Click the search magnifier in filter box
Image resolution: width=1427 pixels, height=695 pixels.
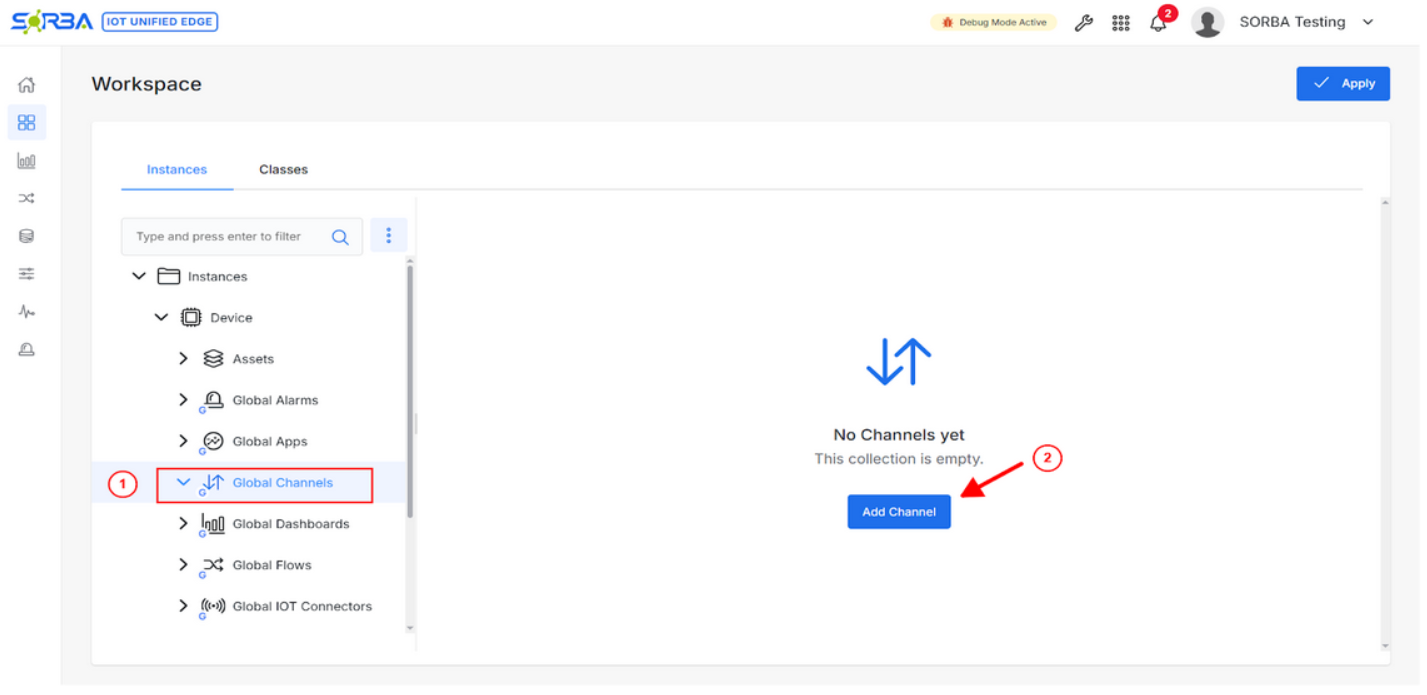[x=340, y=237]
